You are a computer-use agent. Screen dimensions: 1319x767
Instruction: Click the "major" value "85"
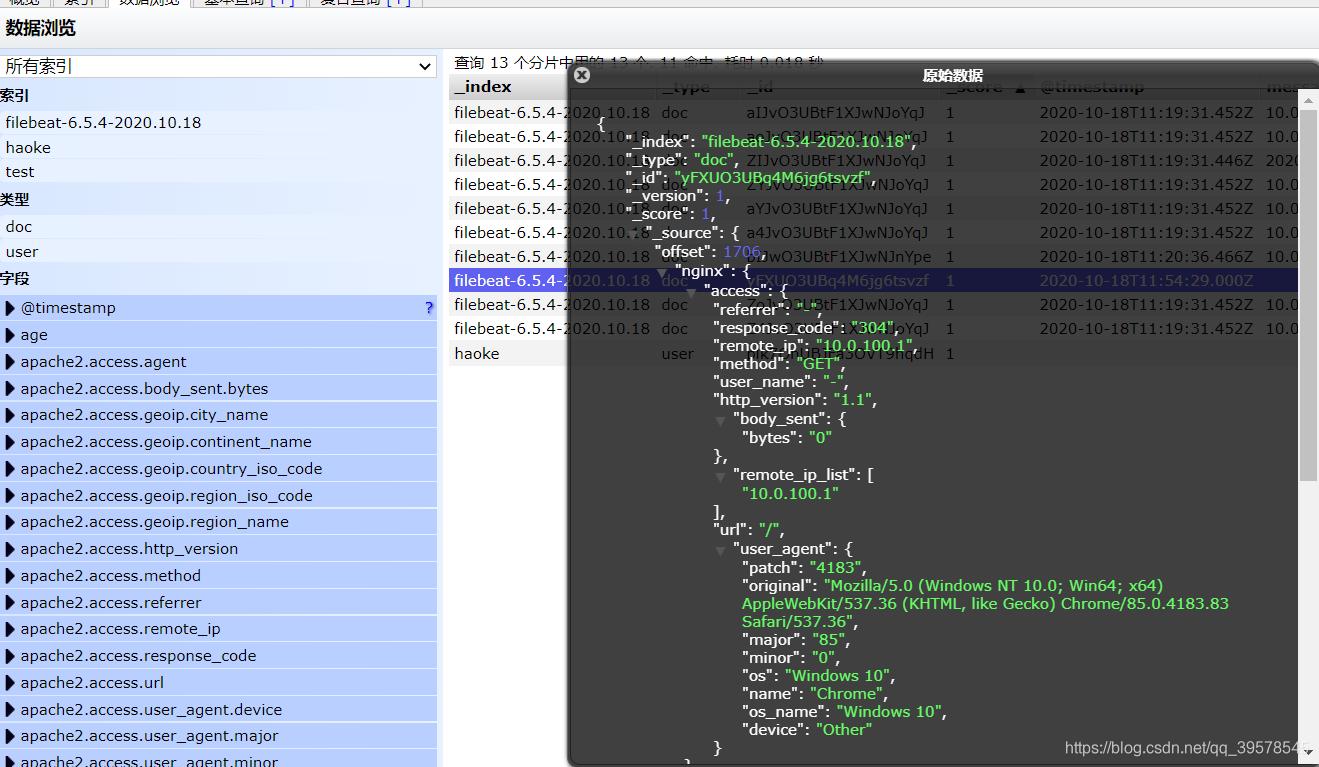830,640
